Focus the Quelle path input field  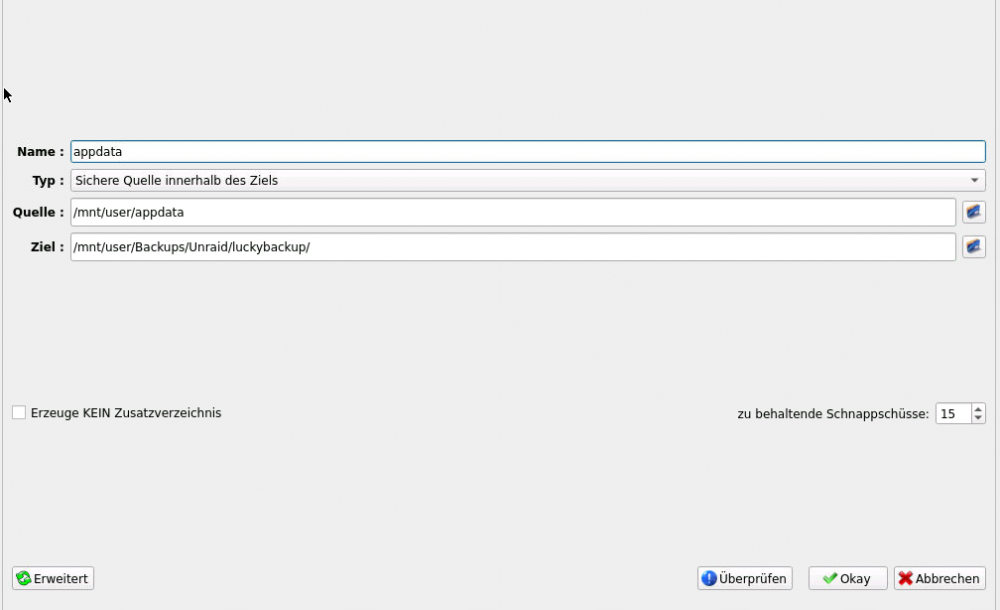[513, 212]
